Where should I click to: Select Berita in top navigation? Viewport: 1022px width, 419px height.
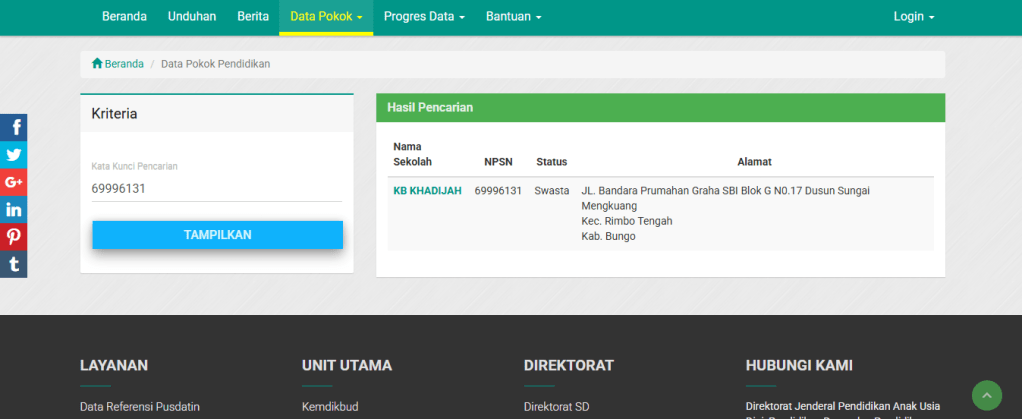(x=253, y=17)
